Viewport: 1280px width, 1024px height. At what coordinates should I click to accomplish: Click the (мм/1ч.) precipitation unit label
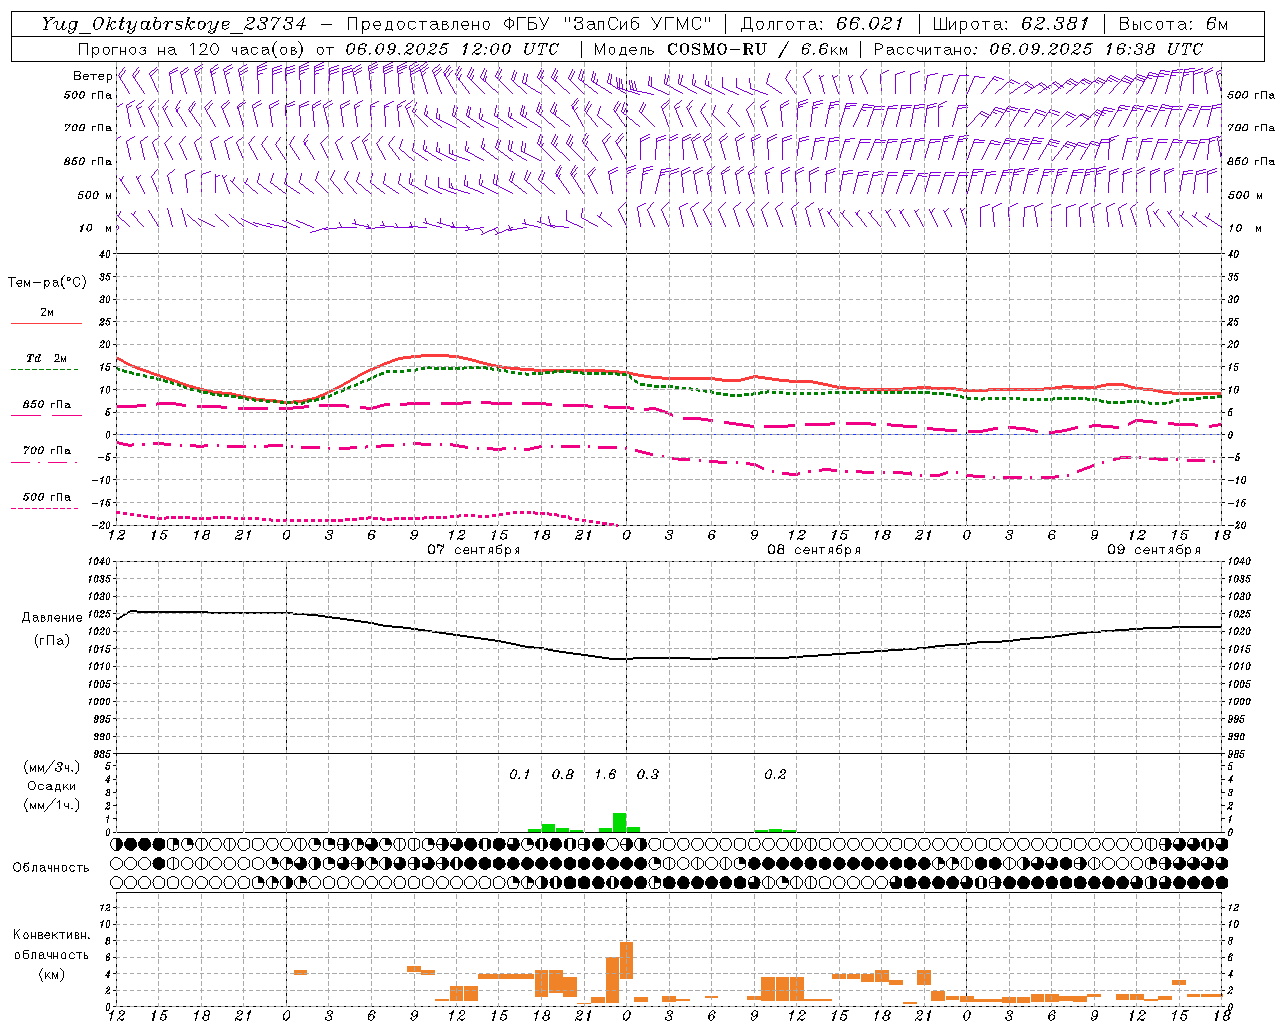point(52,805)
